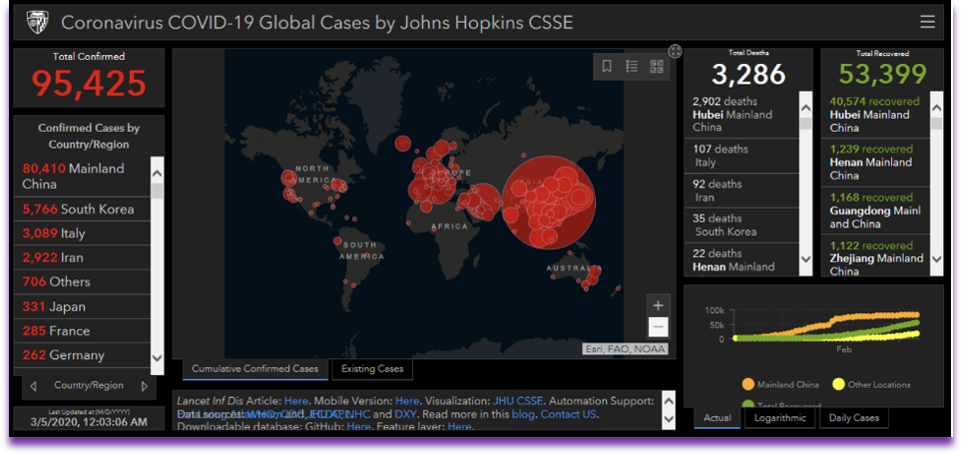This screenshot has width=962, height=454.
Task: Open the JHU CSSE visualization link
Action: click(521, 401)
